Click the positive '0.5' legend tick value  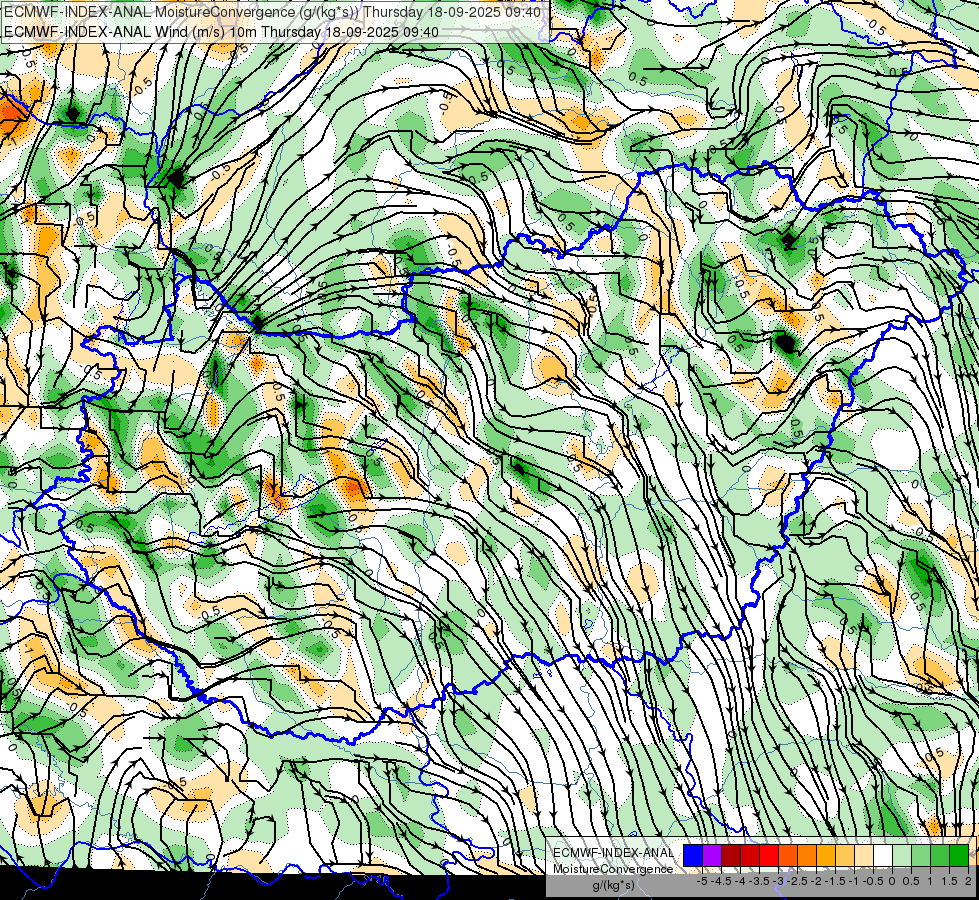(x=911, y=881)
